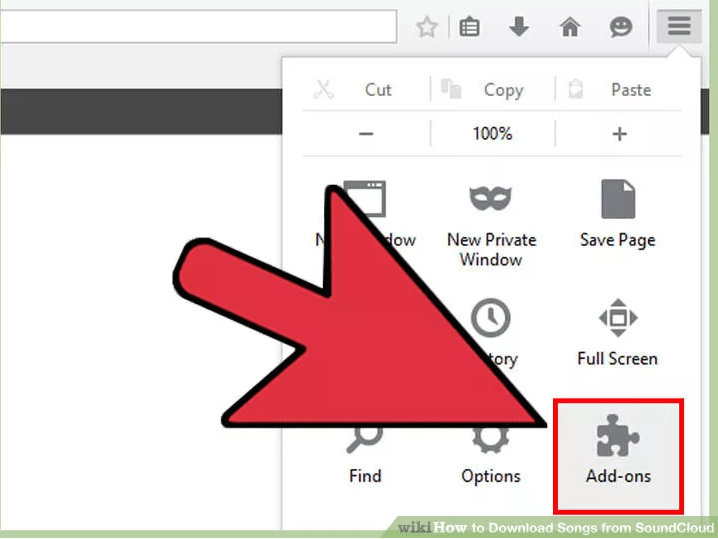
Task: Open the chat smiley icon
Action: coord(621,27)
